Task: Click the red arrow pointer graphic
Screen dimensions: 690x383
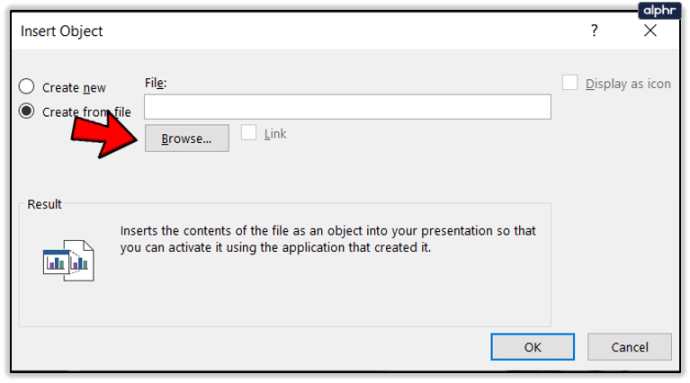Action: [x=104, y=134]
